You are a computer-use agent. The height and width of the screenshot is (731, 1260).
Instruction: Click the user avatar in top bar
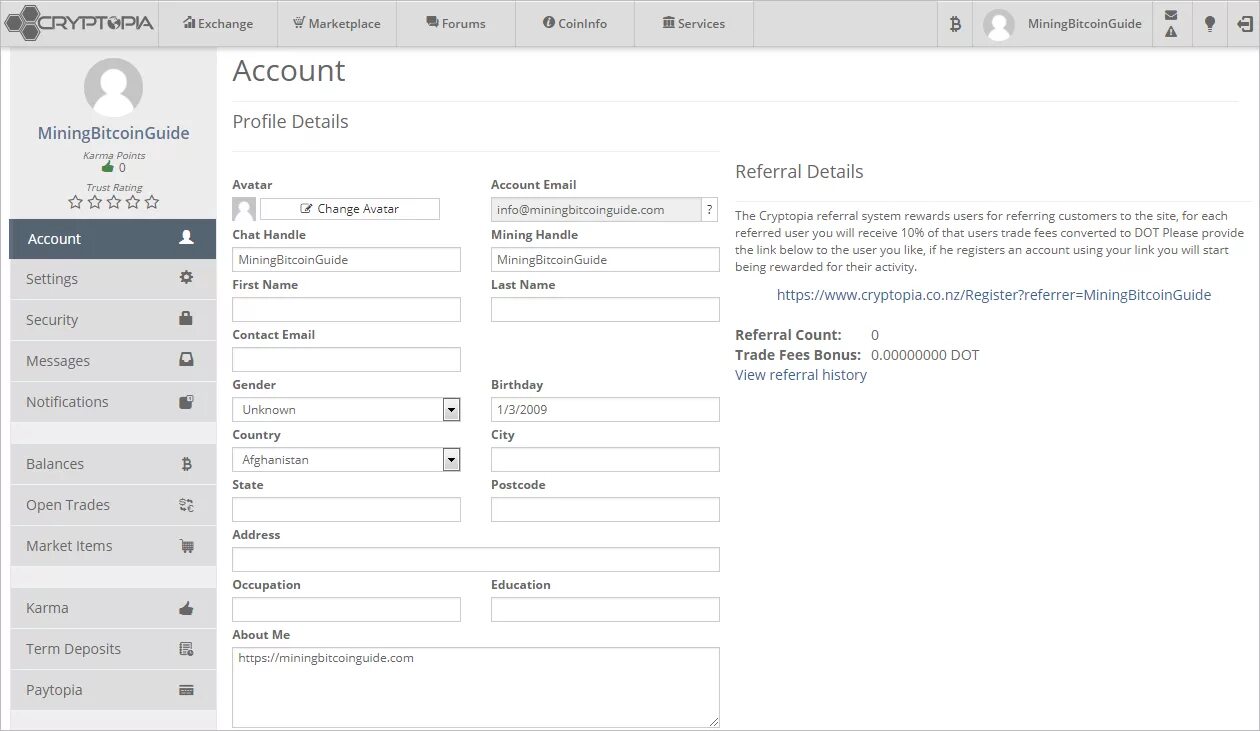pos(999,25)
